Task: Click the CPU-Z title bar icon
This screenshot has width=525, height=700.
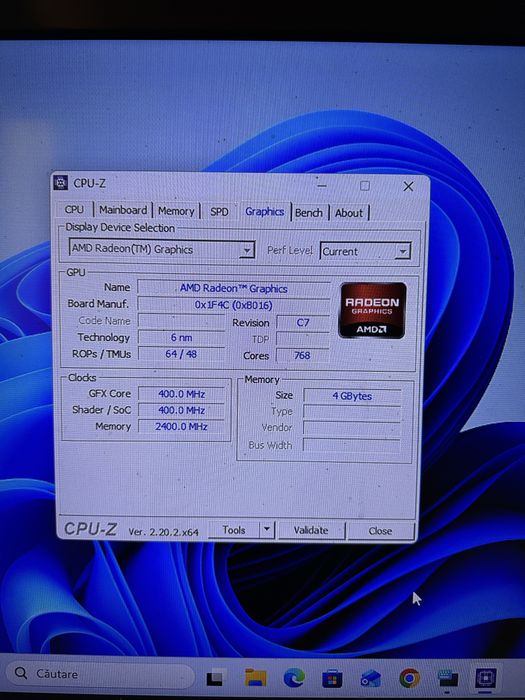Action: [61, 183]
